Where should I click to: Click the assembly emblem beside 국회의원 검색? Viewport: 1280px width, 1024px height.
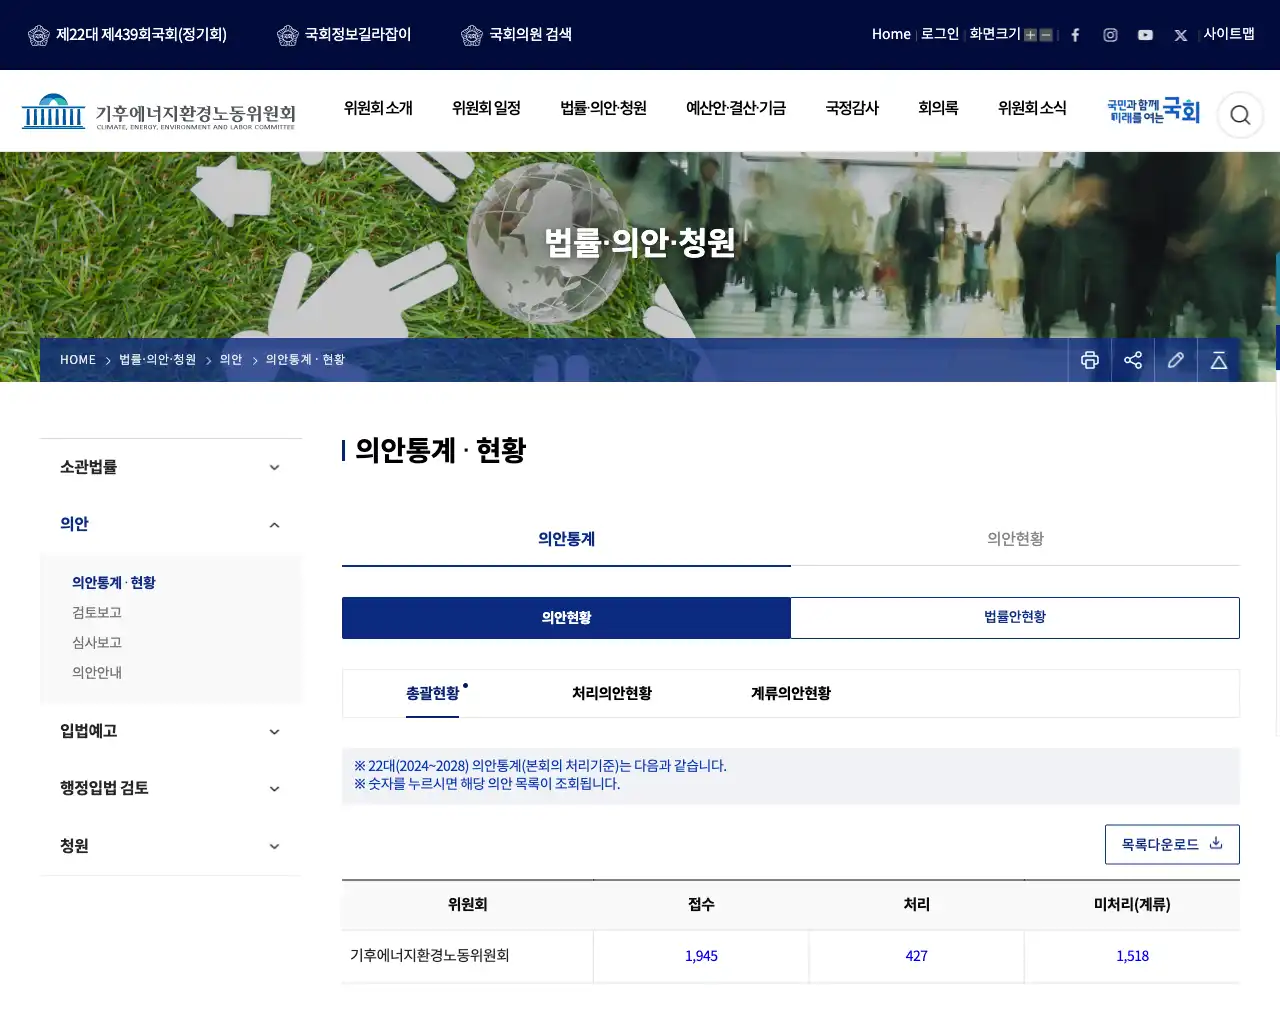pos(472,36)
